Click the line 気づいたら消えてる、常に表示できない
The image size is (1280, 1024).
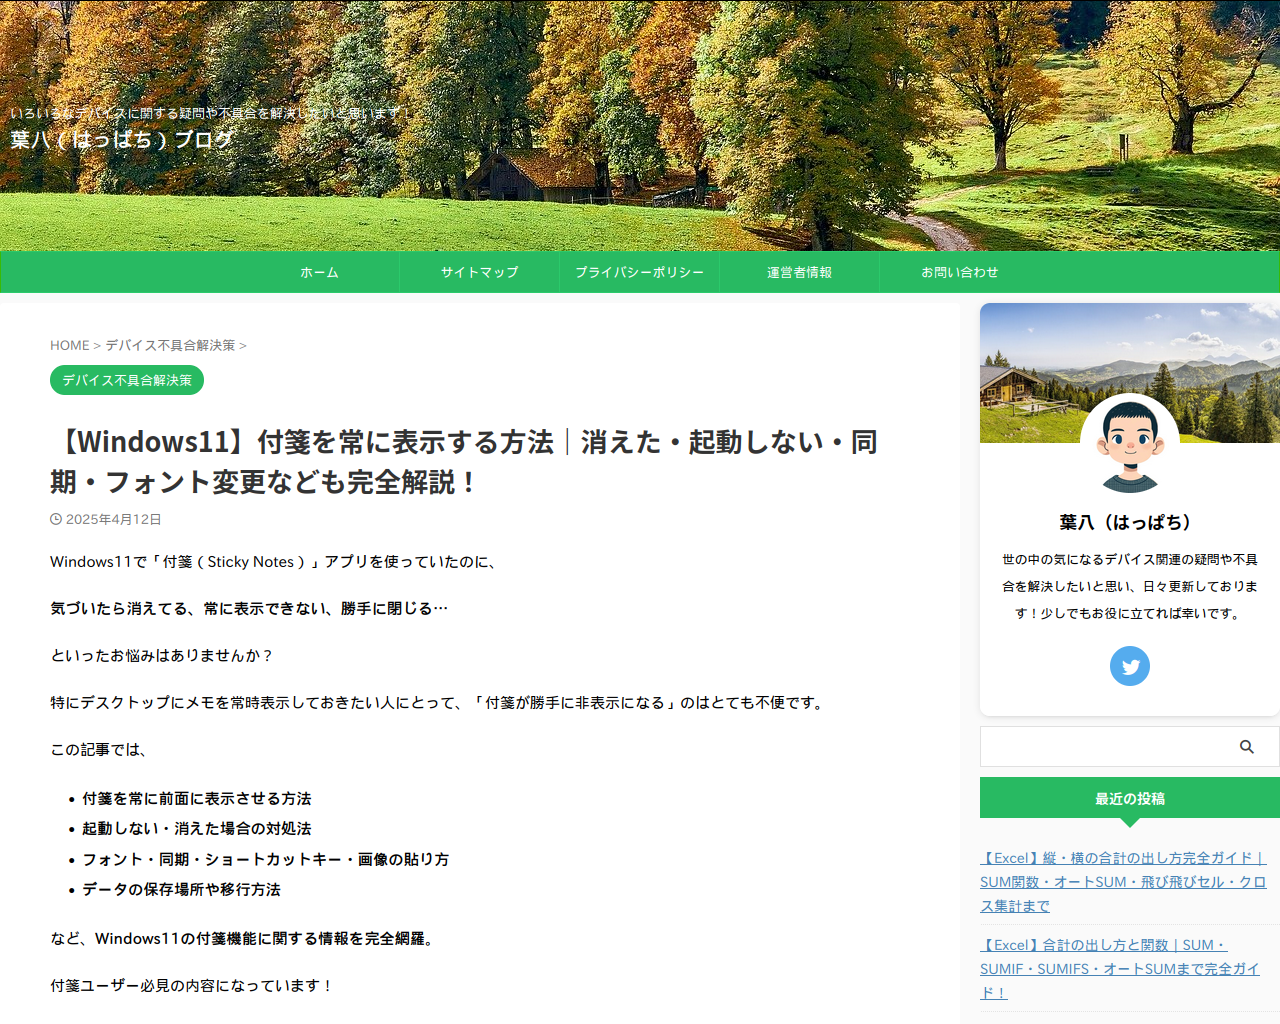coord(249,608)
